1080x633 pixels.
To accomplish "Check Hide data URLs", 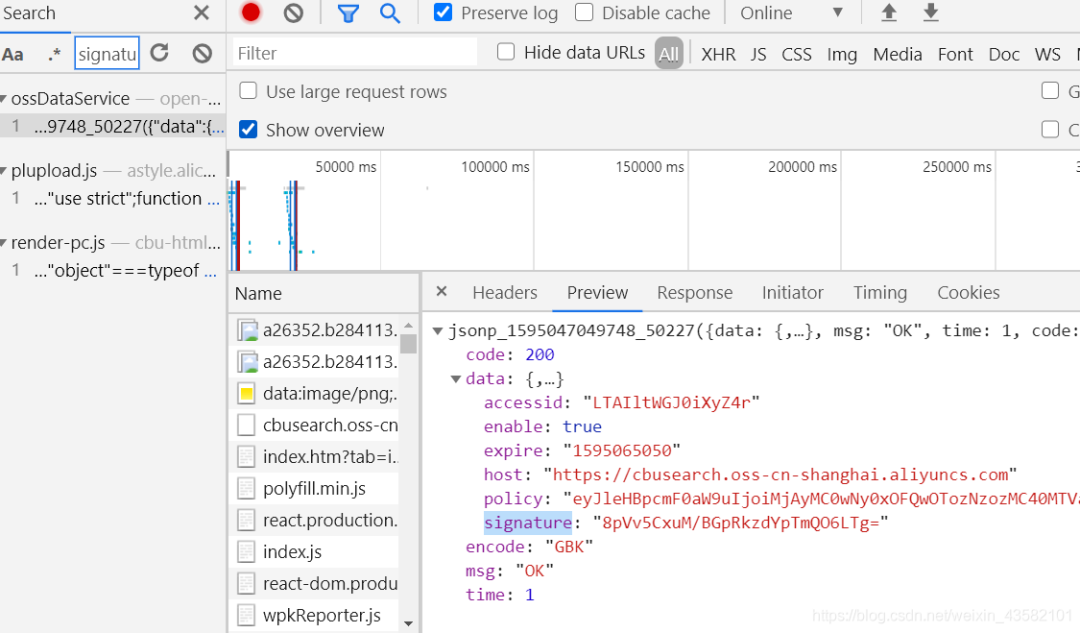I will click(506, 52).
